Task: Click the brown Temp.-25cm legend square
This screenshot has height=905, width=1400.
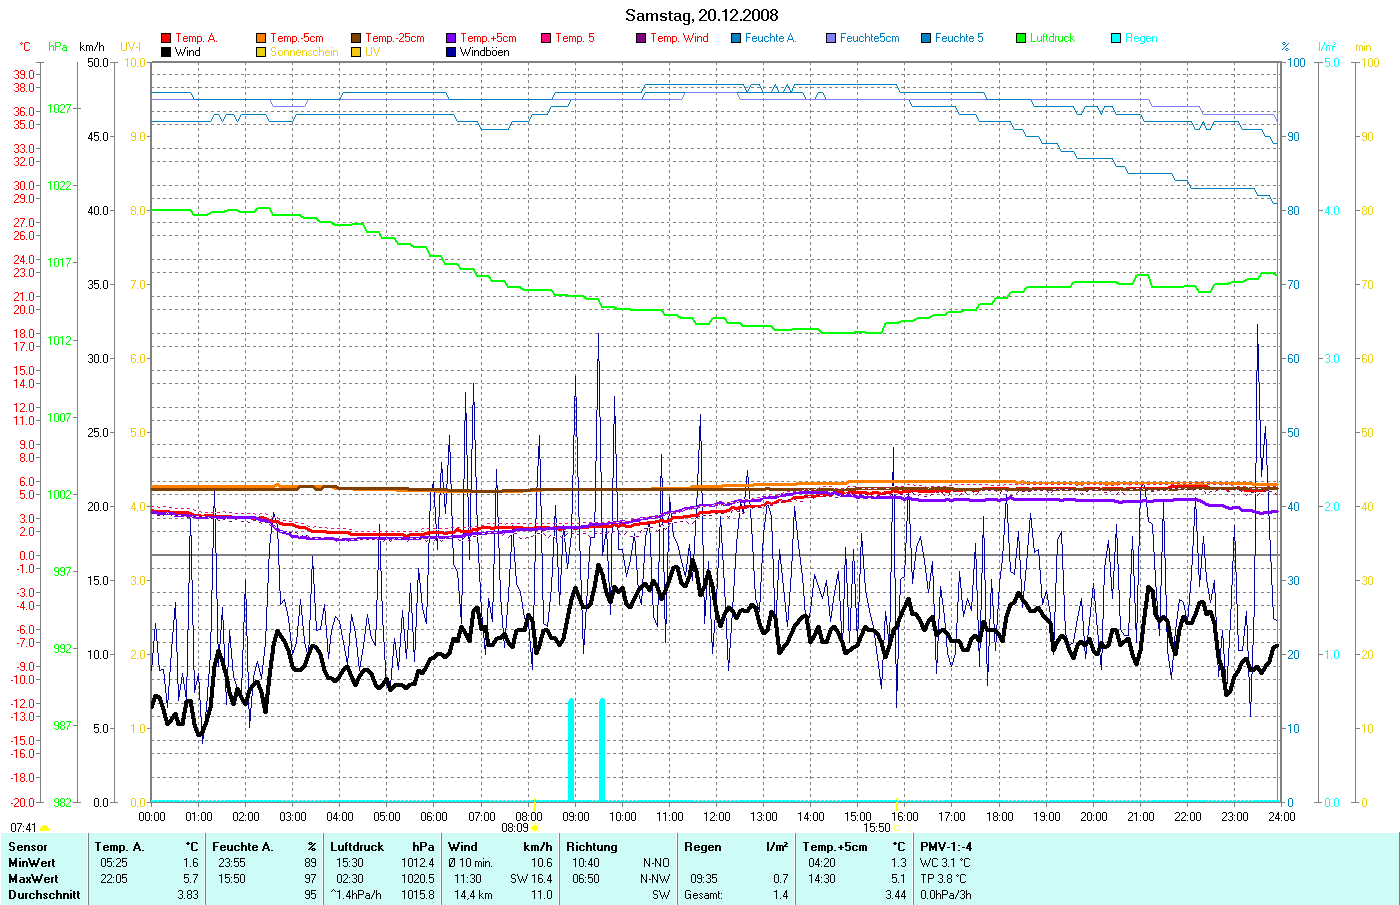Action: coord(356,38)
